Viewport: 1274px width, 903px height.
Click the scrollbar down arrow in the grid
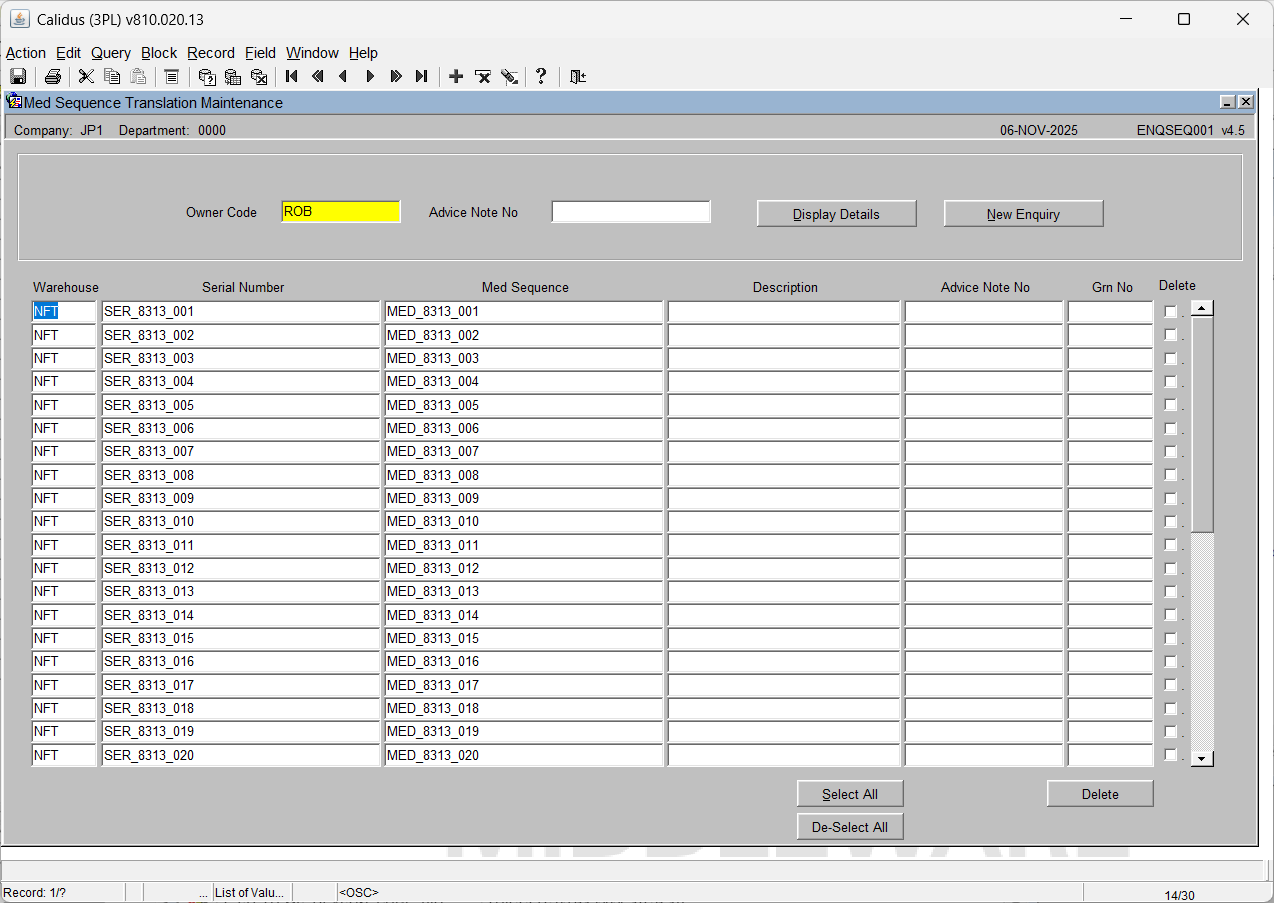(1202, 758)
